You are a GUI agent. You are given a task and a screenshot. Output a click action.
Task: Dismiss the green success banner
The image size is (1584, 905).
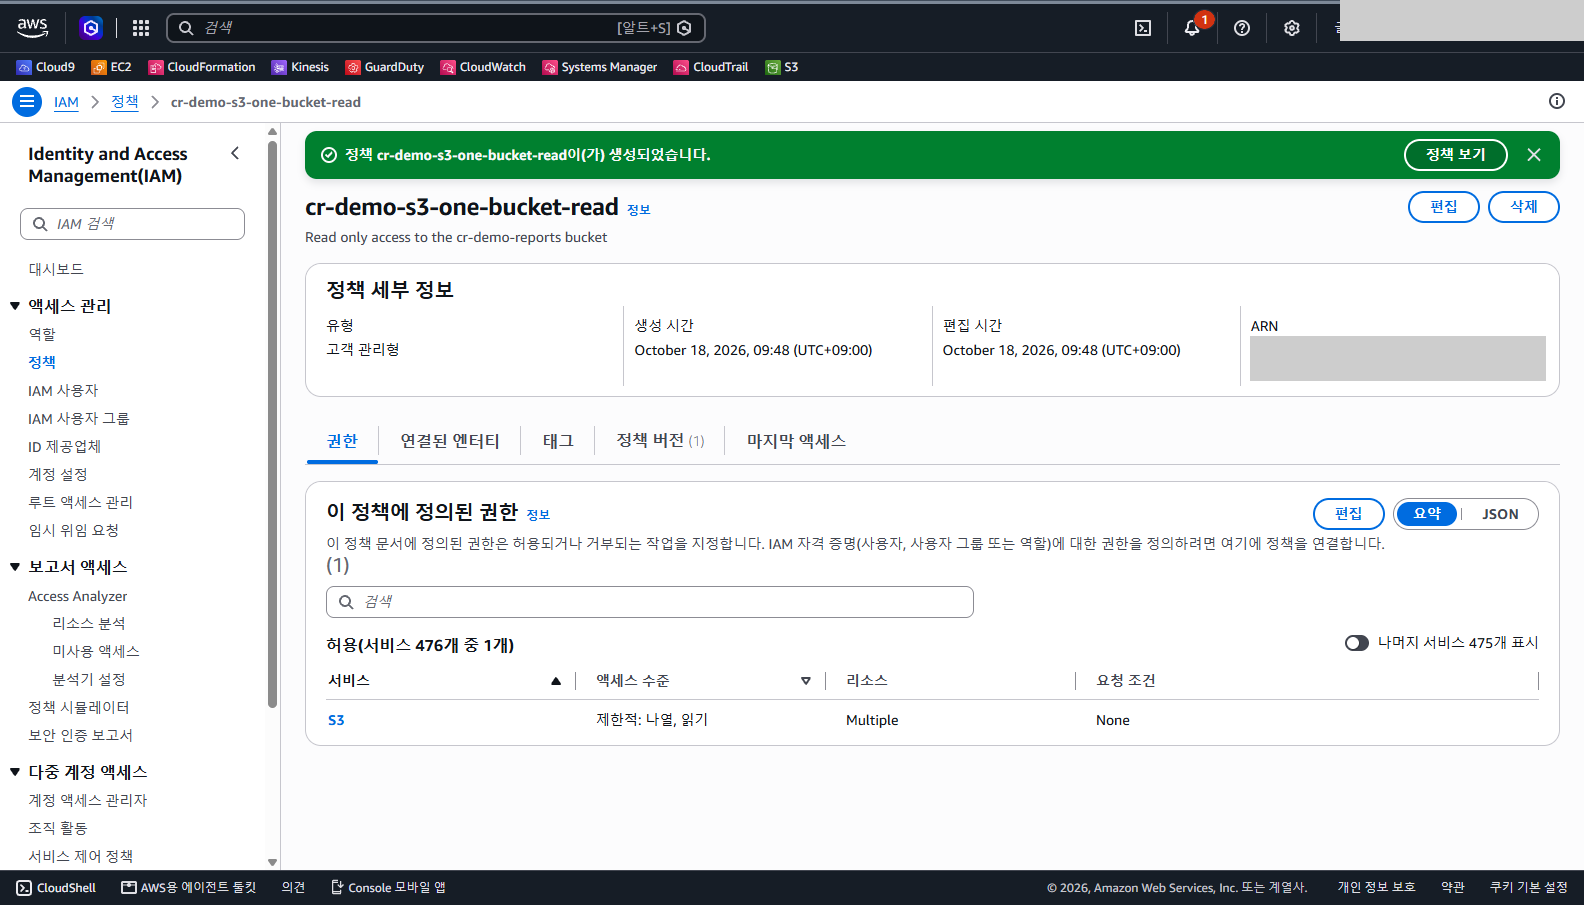point(1534,155)
